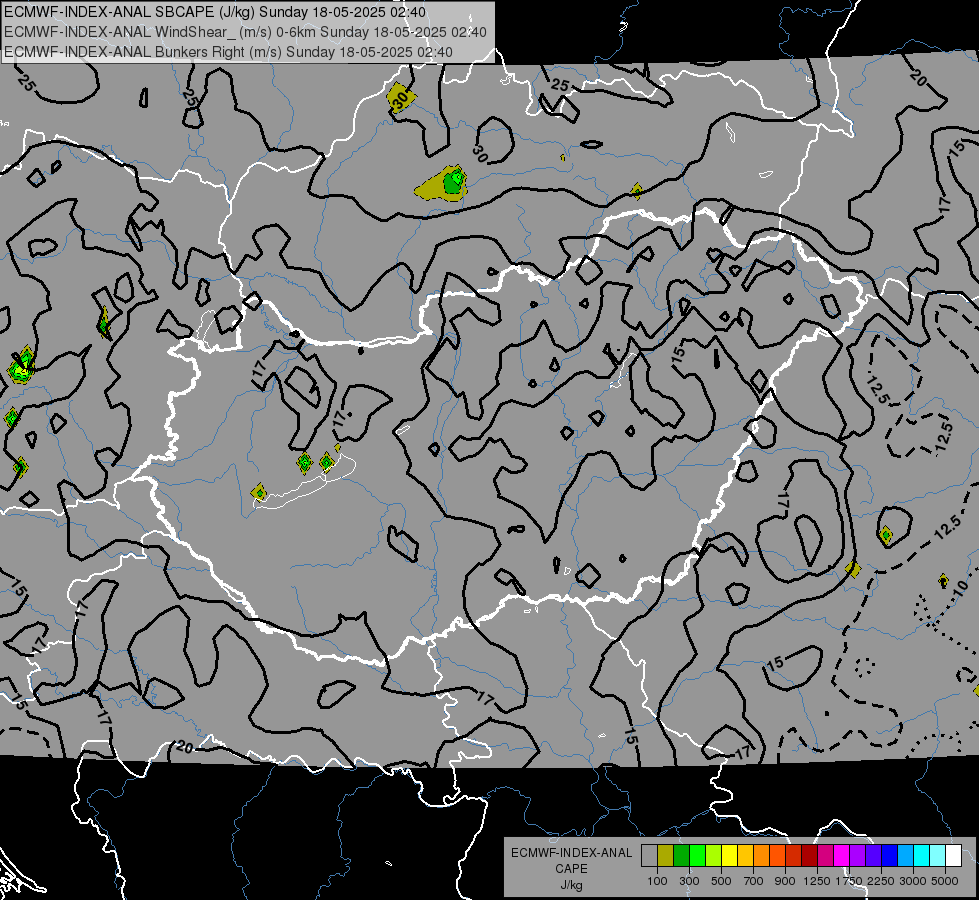Select the violet-indigo legend swatch before 2250

pyautogui.click(x=873, y=855)
